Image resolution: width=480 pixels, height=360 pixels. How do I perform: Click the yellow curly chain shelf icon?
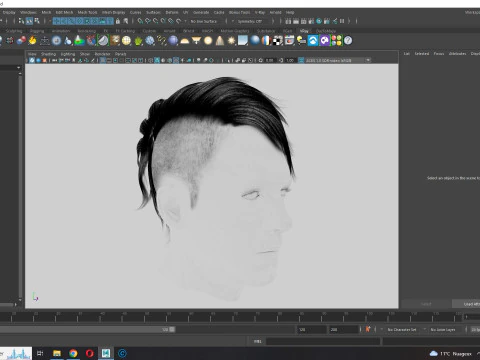pyautogui.click(x=162, y=41)
